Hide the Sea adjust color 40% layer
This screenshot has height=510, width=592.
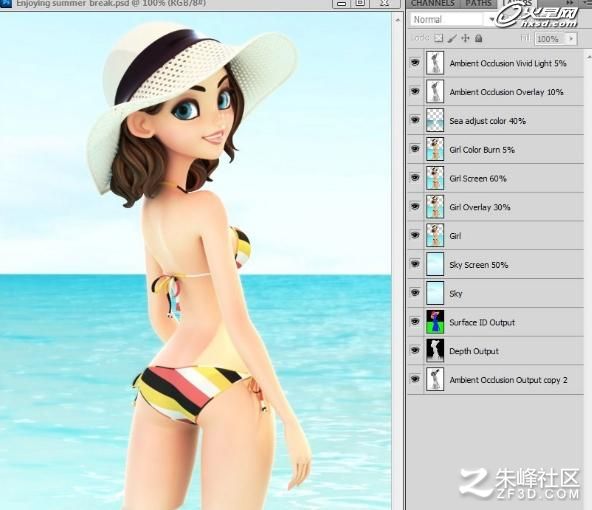(x=415, y=120)
